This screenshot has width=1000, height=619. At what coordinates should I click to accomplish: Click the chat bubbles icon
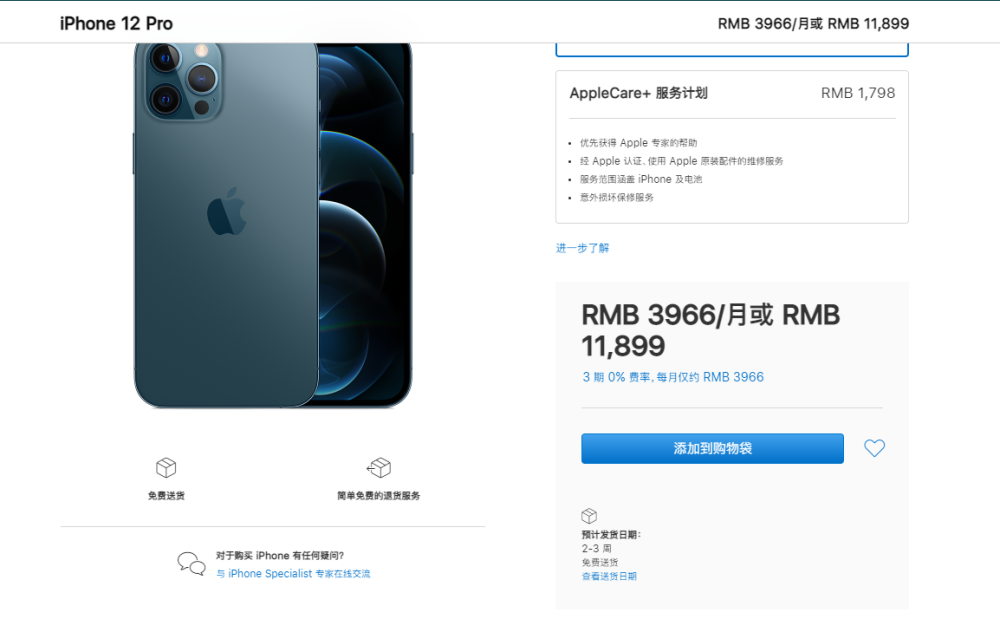(191, 564)
